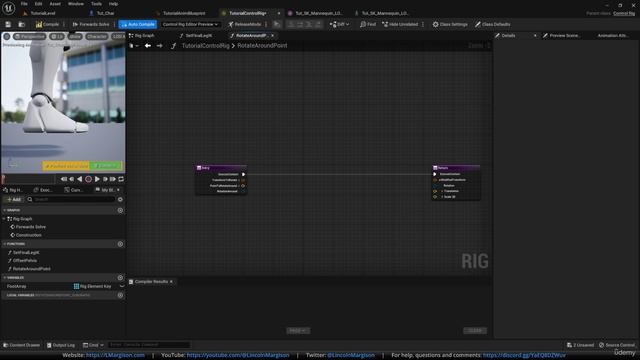Viewport: 640px width, 360px height.
Task: Close the My Blueprint tab
Action: point(119,190)
